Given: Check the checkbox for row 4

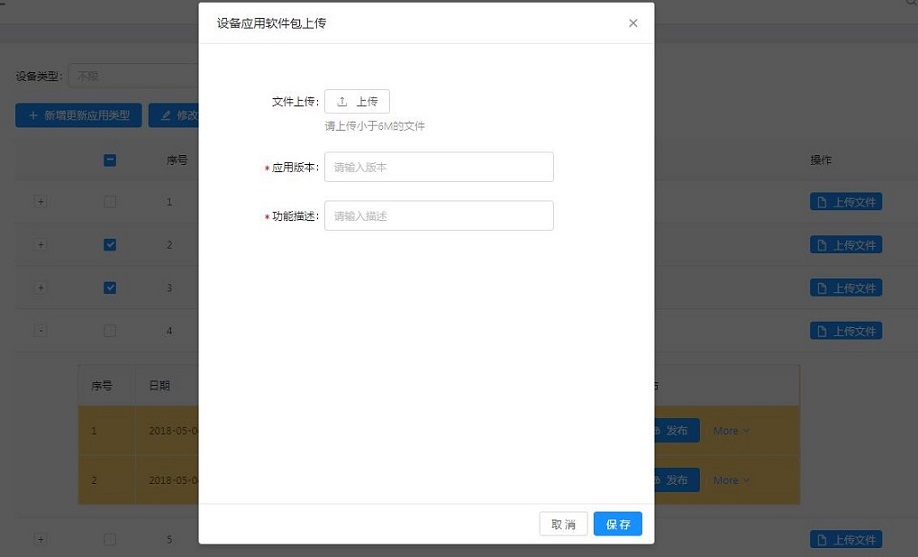Looking at the screenshot, I should pyautogui.click(x=109, y=331).
